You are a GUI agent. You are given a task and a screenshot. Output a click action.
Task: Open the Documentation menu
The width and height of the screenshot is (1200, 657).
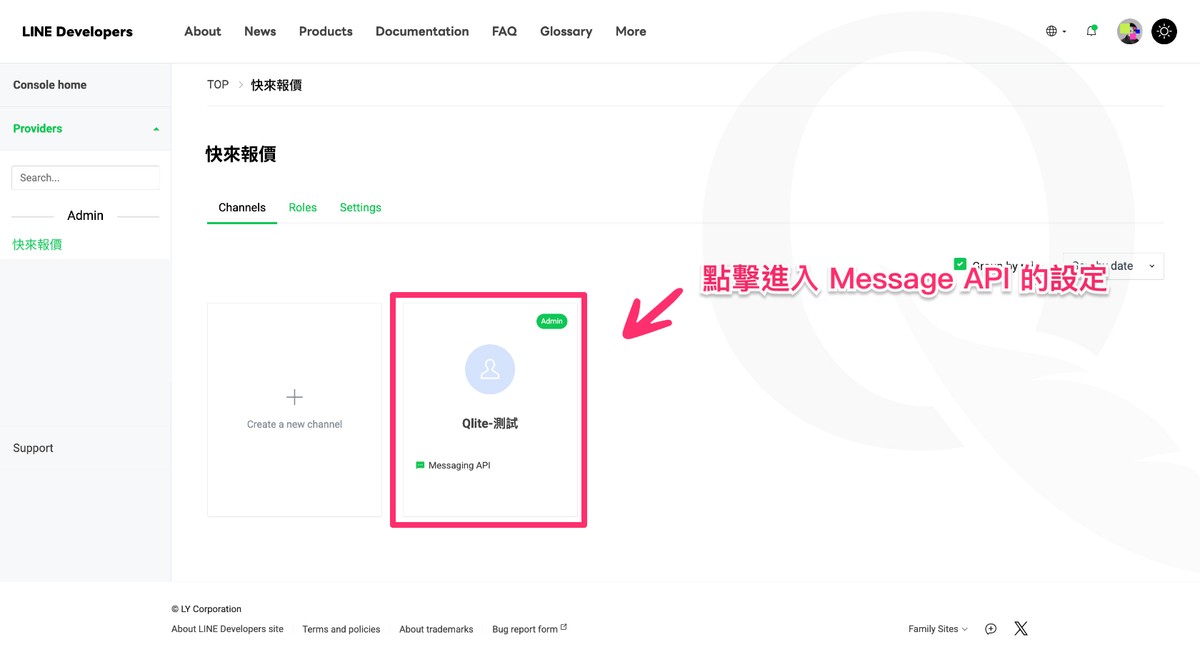422,31
